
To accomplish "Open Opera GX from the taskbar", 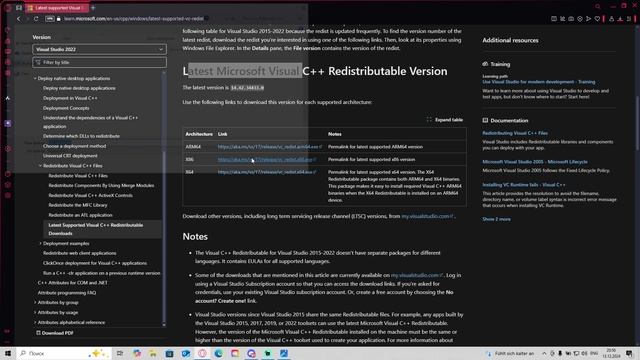I will pyautogui.click(x=202, y=353).
